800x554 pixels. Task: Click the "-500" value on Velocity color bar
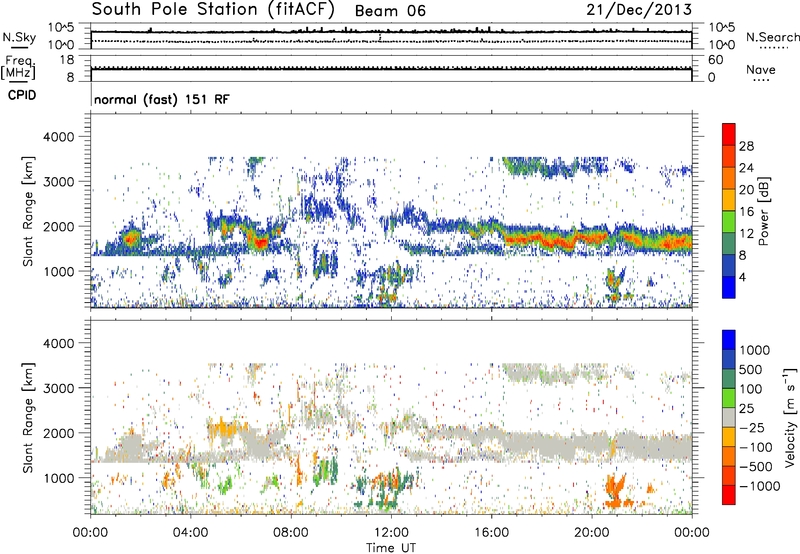tap(756, 466)
